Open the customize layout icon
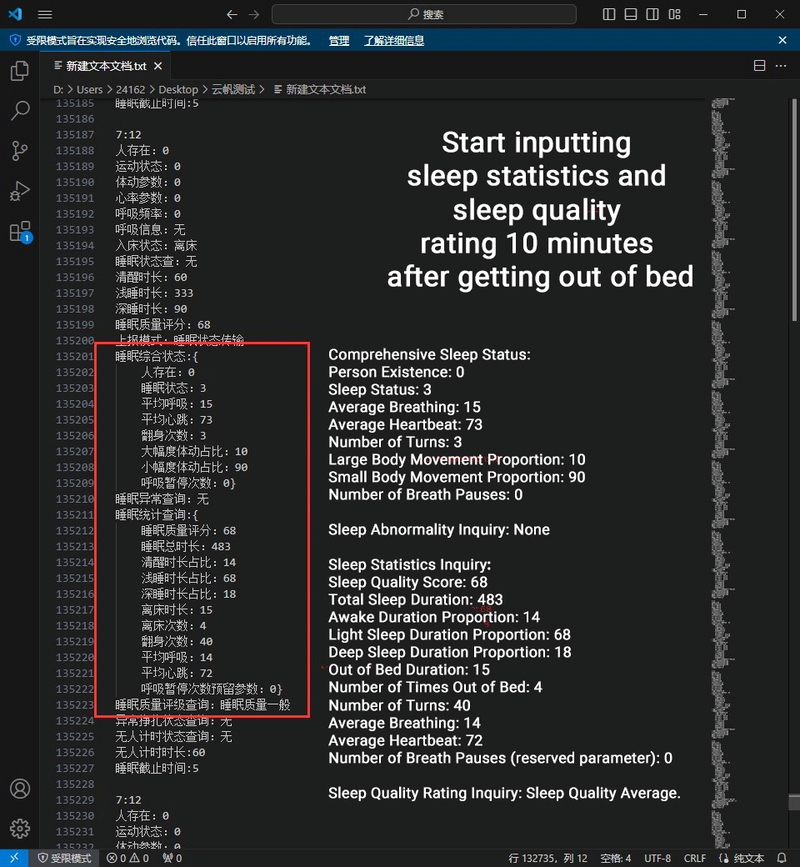Image resolution: width=800 pixels, height=867 pixels. click(674, 14)
